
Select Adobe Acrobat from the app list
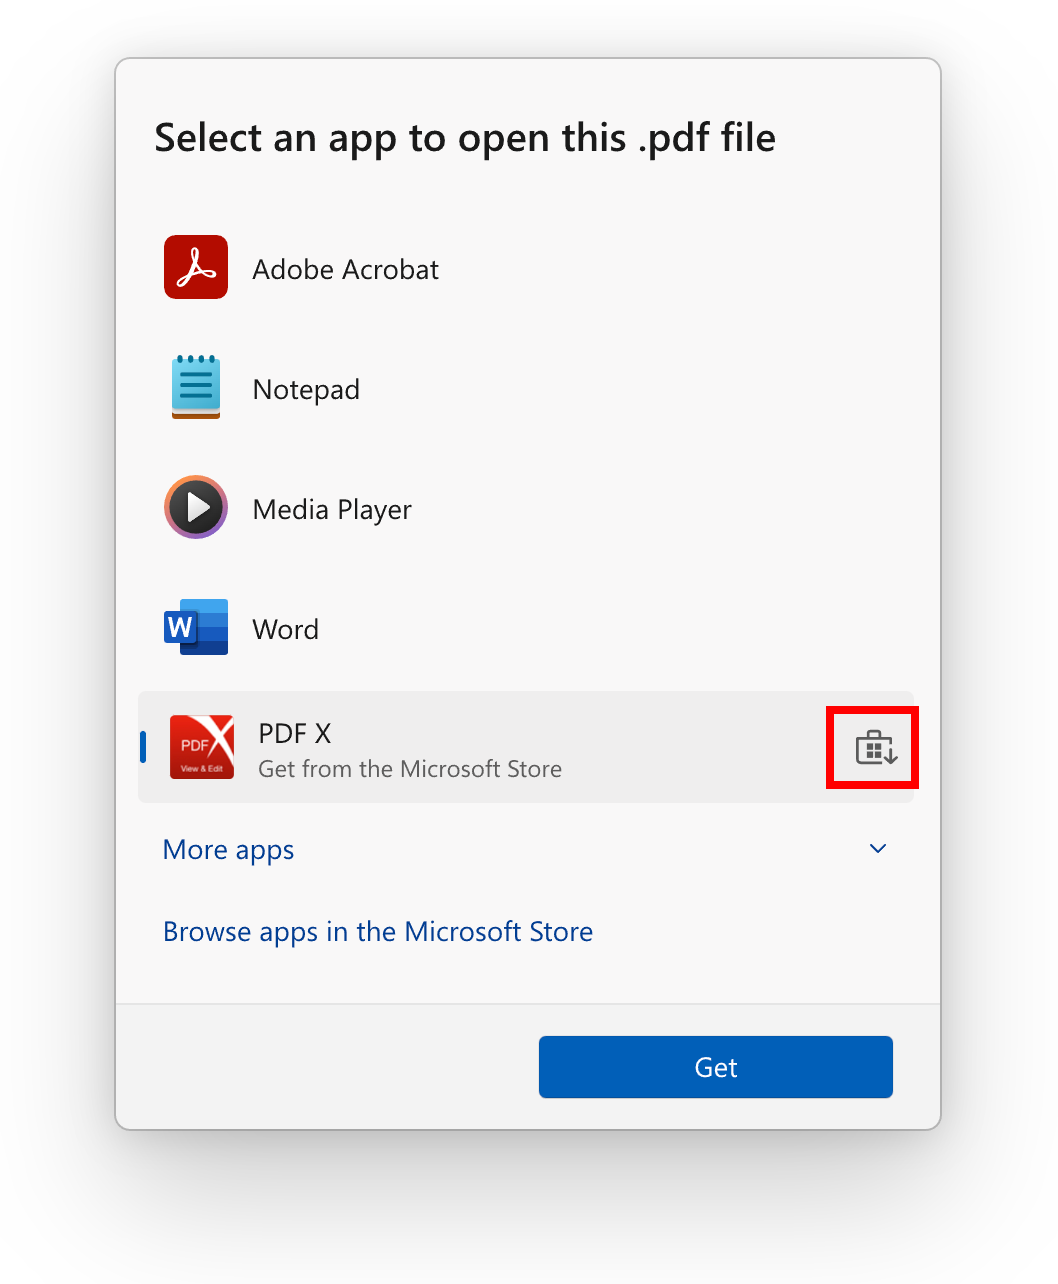[346, 269]
